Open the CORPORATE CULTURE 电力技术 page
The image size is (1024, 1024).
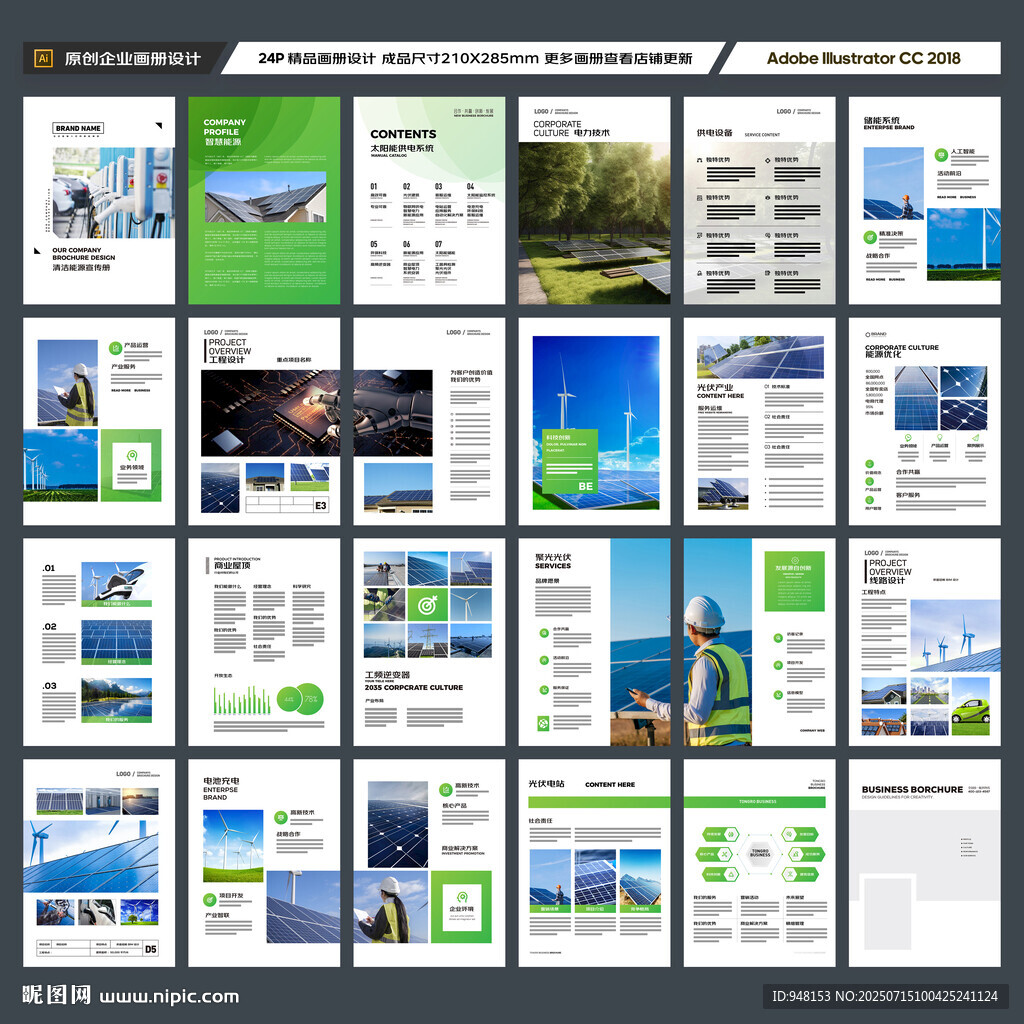point(594,200)
